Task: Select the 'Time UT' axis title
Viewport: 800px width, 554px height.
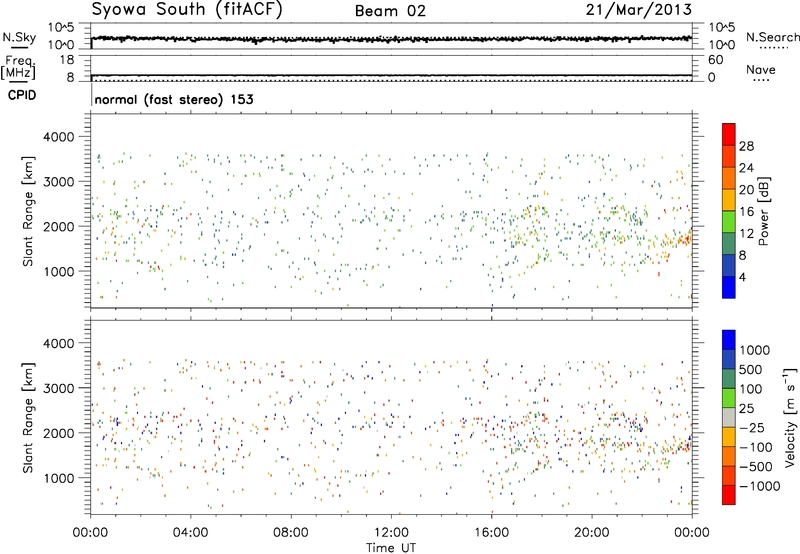Action: pyautogui.click(x=391, y=548)
